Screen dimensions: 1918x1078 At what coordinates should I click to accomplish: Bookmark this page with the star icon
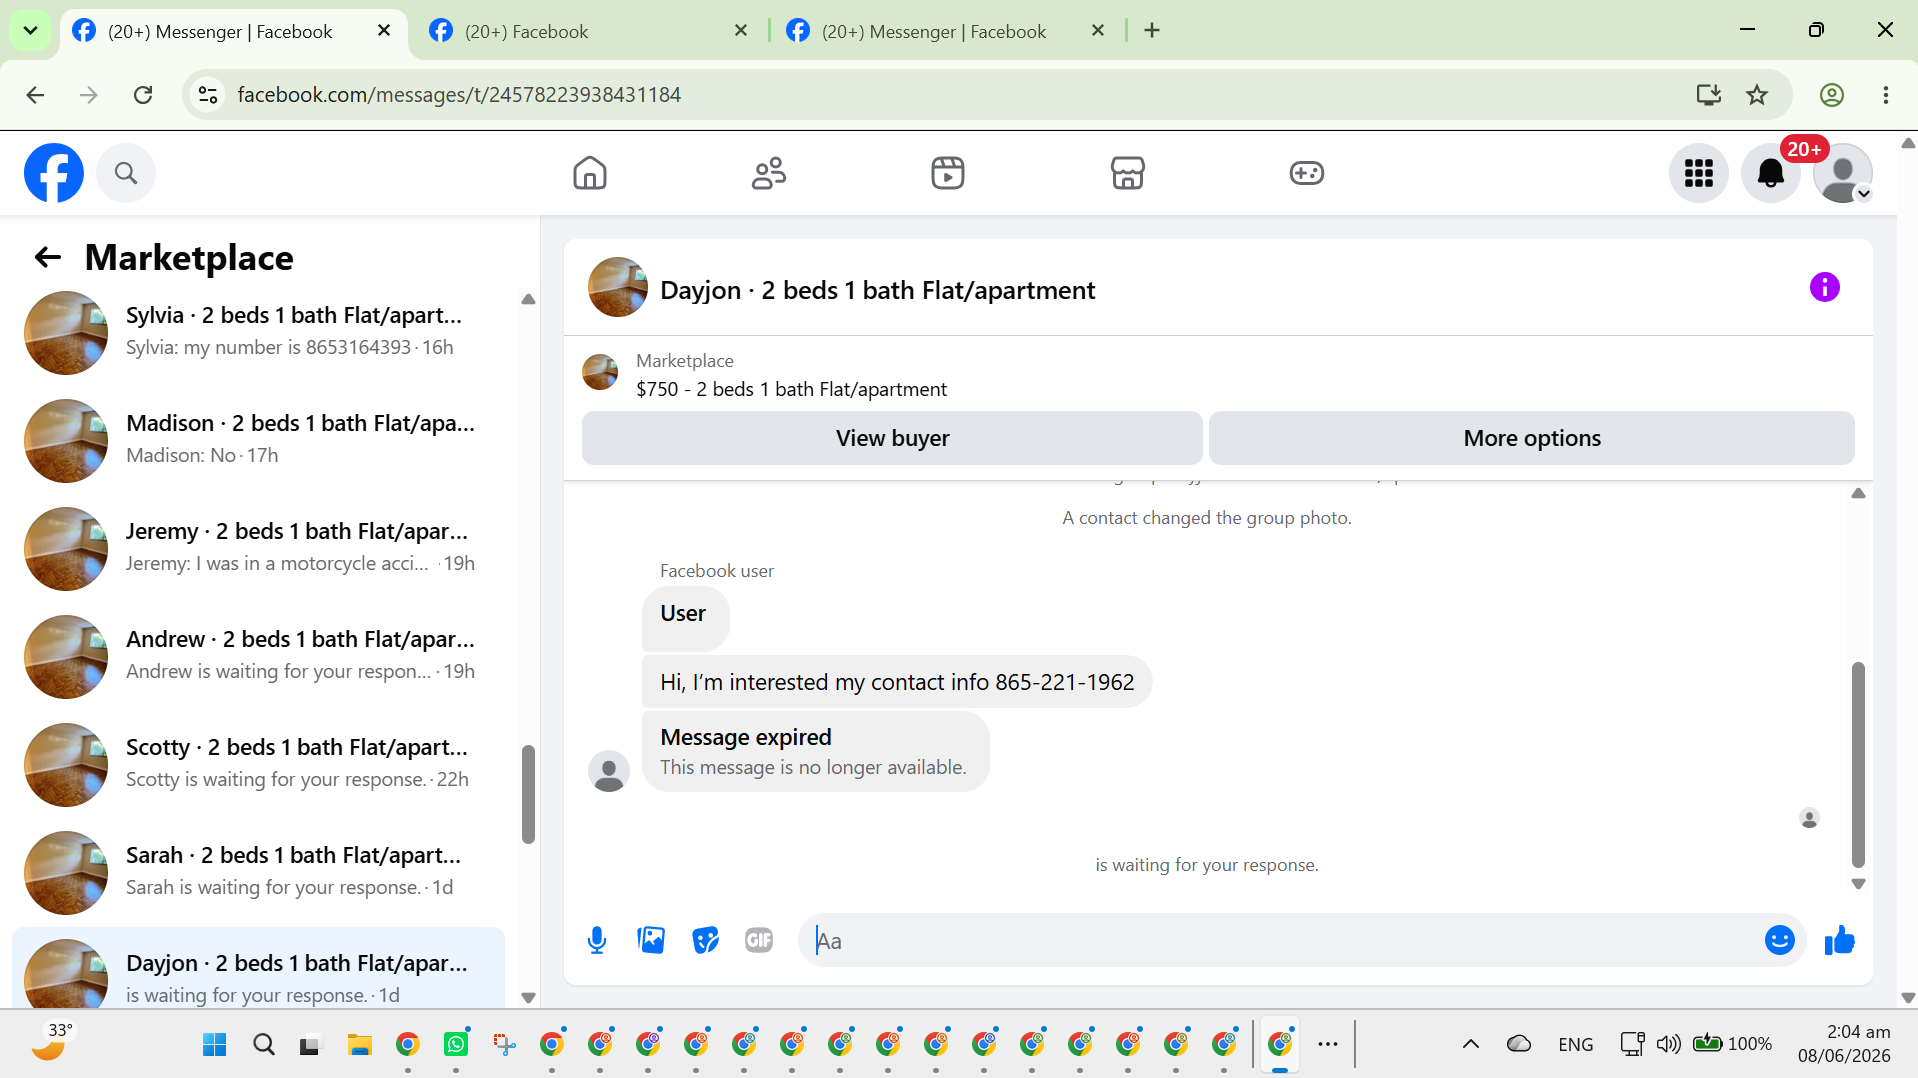1757,95
